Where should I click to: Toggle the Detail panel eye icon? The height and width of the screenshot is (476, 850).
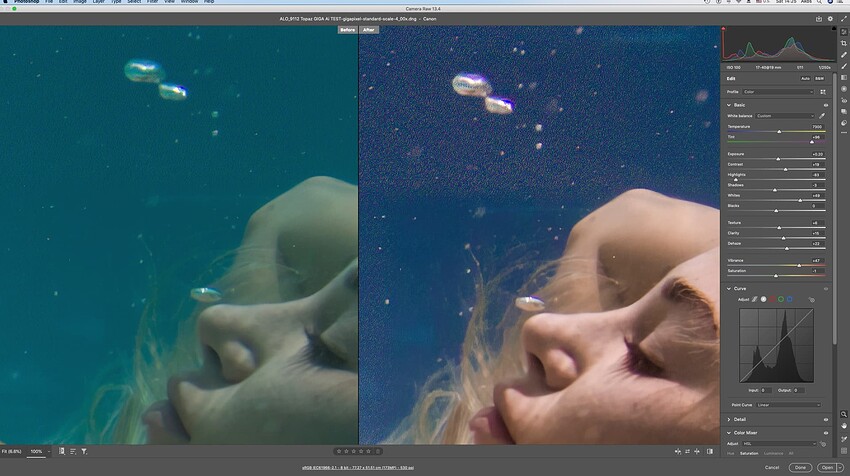tap(825, 419)
